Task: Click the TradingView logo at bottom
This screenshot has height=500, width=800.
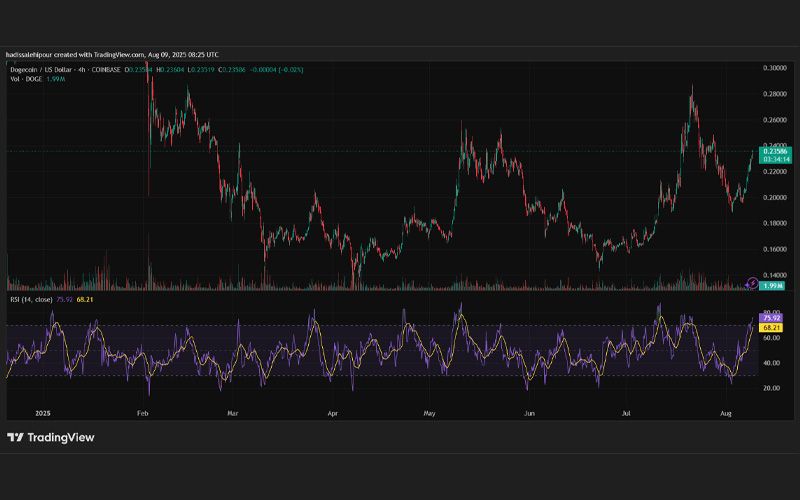Action: tap(51, 437)
